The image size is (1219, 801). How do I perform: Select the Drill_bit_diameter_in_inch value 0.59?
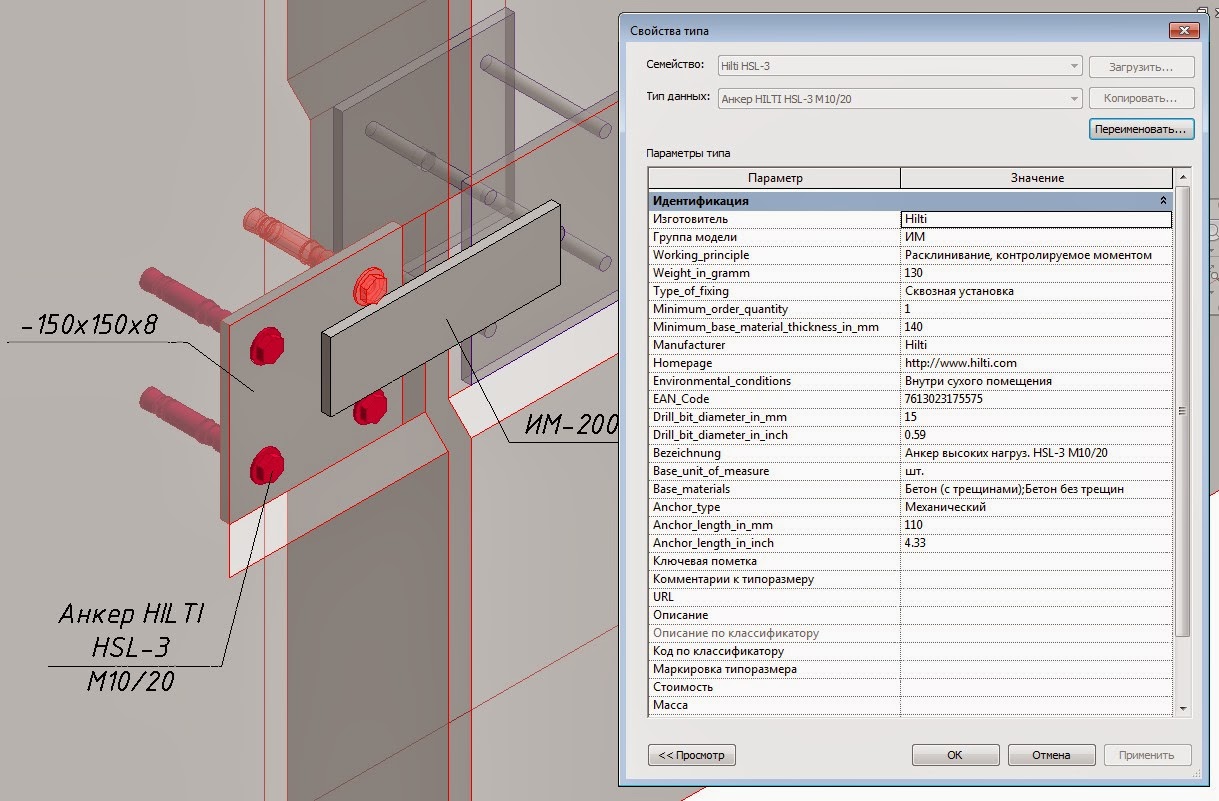point(1036,435)
